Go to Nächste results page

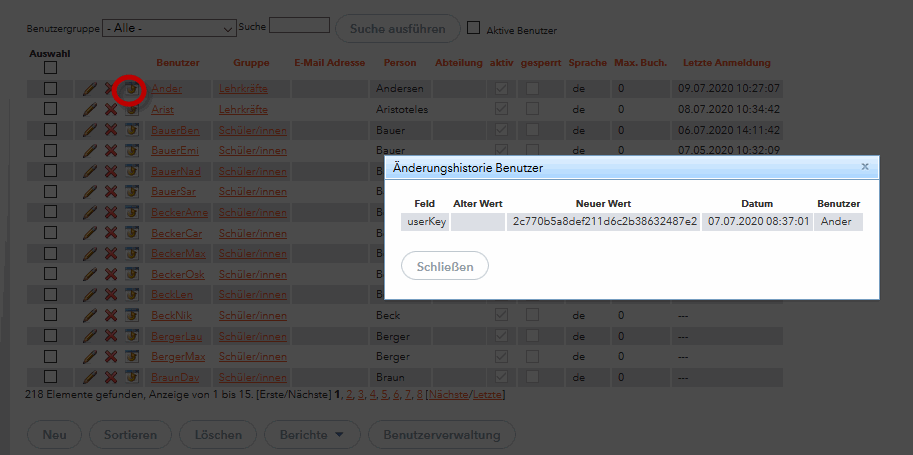tap(448, 395)
